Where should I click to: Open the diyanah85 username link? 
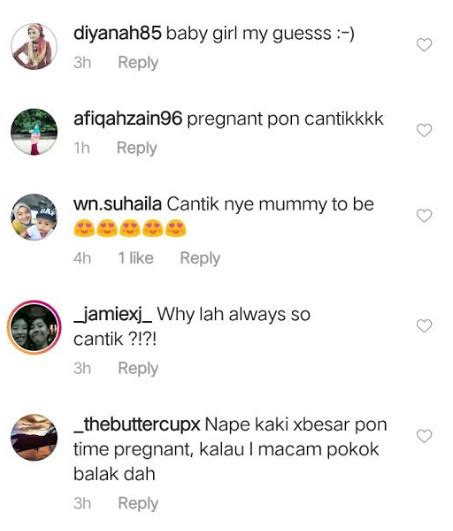pyautogui.click(x=117, y=34)
